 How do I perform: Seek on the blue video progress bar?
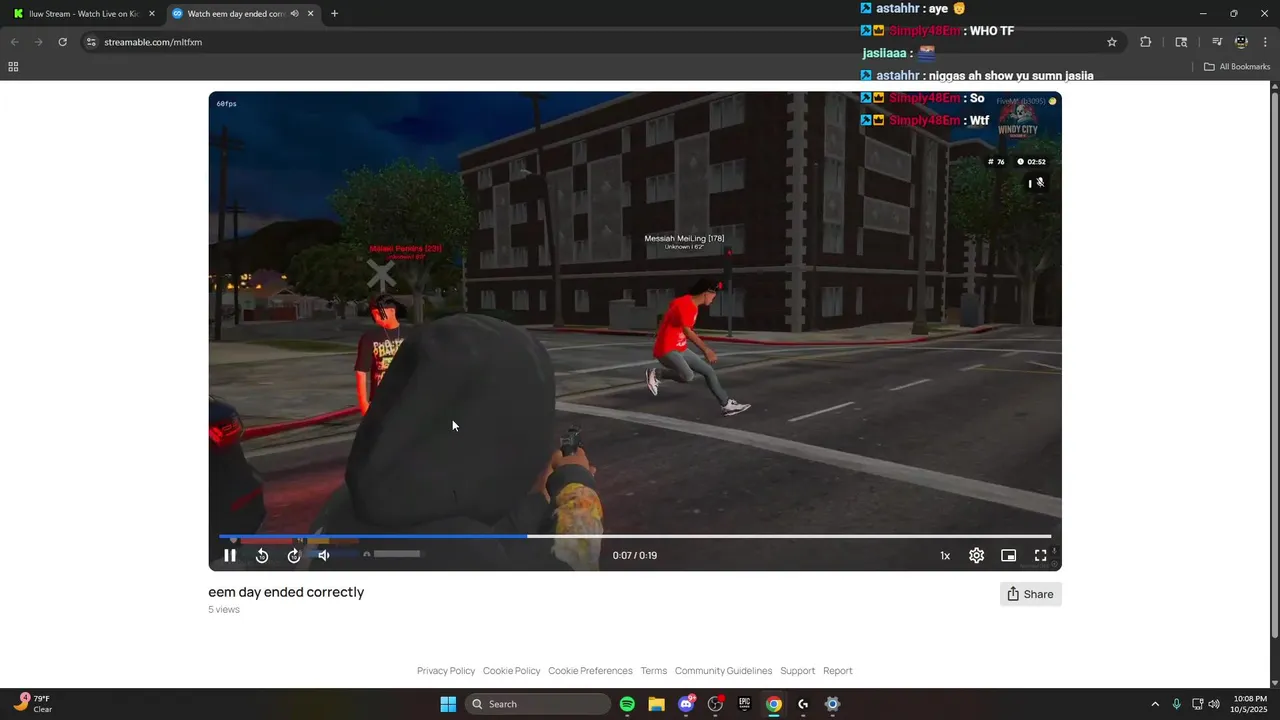(635, 537)
